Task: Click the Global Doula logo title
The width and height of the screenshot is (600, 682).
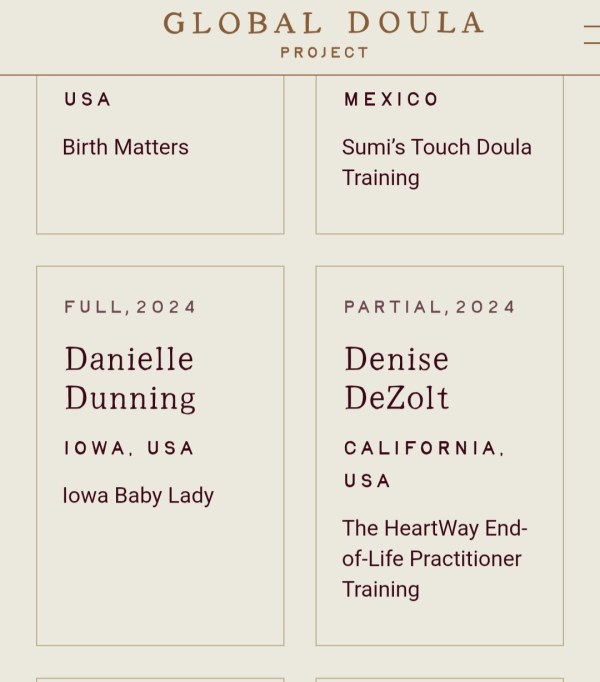Action: tap(323, 23)
